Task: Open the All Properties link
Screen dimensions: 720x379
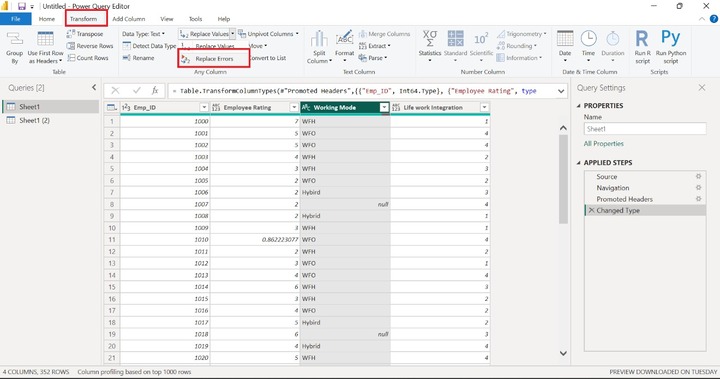Action: [603, 143]
